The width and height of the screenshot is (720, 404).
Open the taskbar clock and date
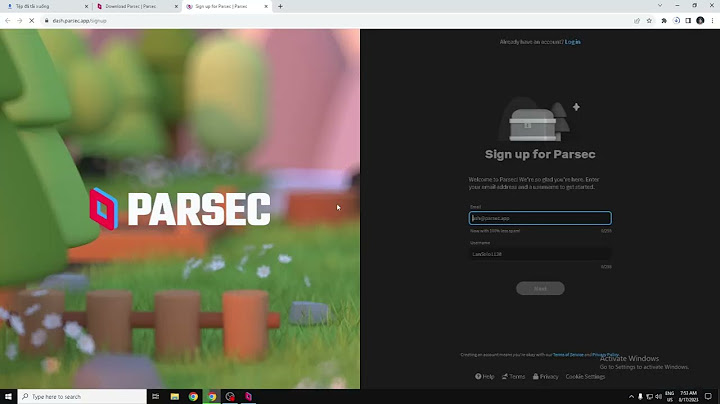click(688, 397)
